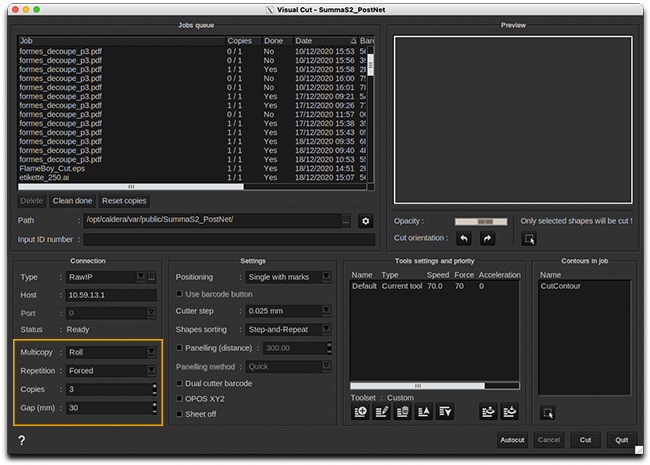Click the edit tool pencil icon
Image resolution: width=650 pixels, height=465 pixels.
(x=380, y=410)
